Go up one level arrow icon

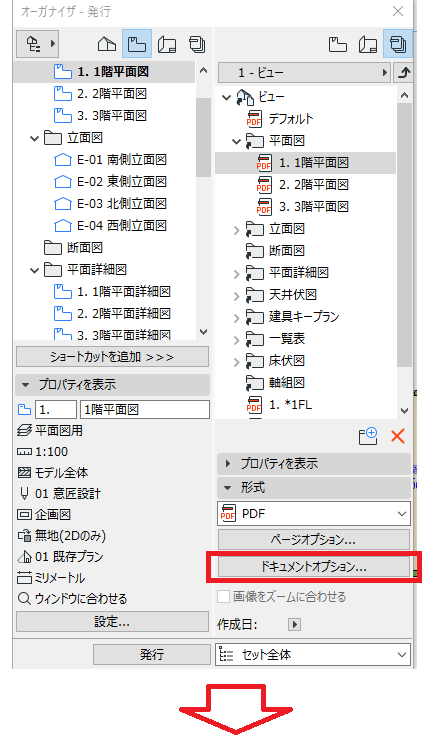coord(404,73)
